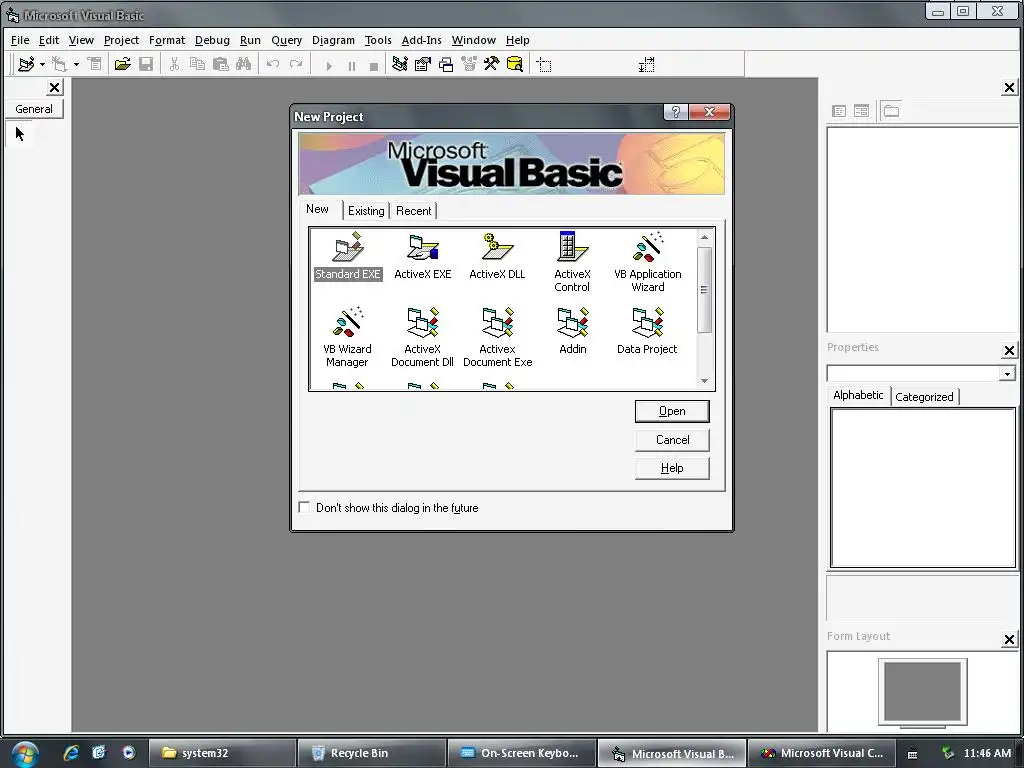Screen dimensions: 1024x768
Task: Click Toggle Folders icon in the project panel
Action: (891, 111)
